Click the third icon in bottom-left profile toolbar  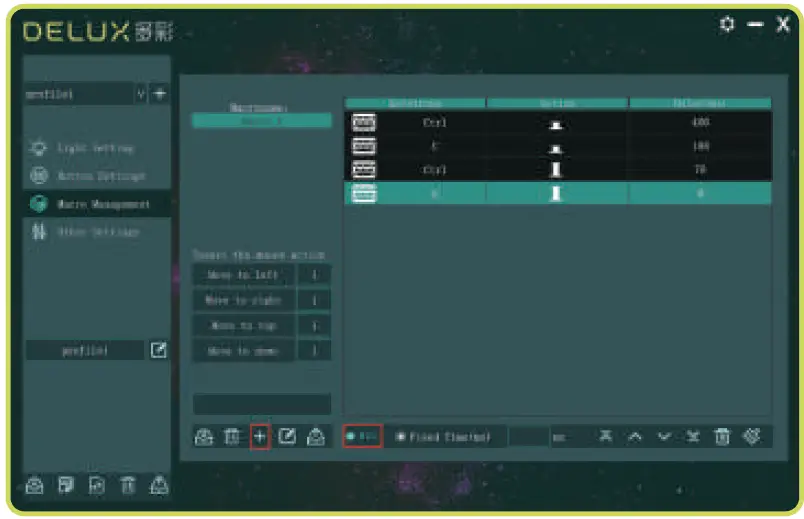tap(96, 485)
